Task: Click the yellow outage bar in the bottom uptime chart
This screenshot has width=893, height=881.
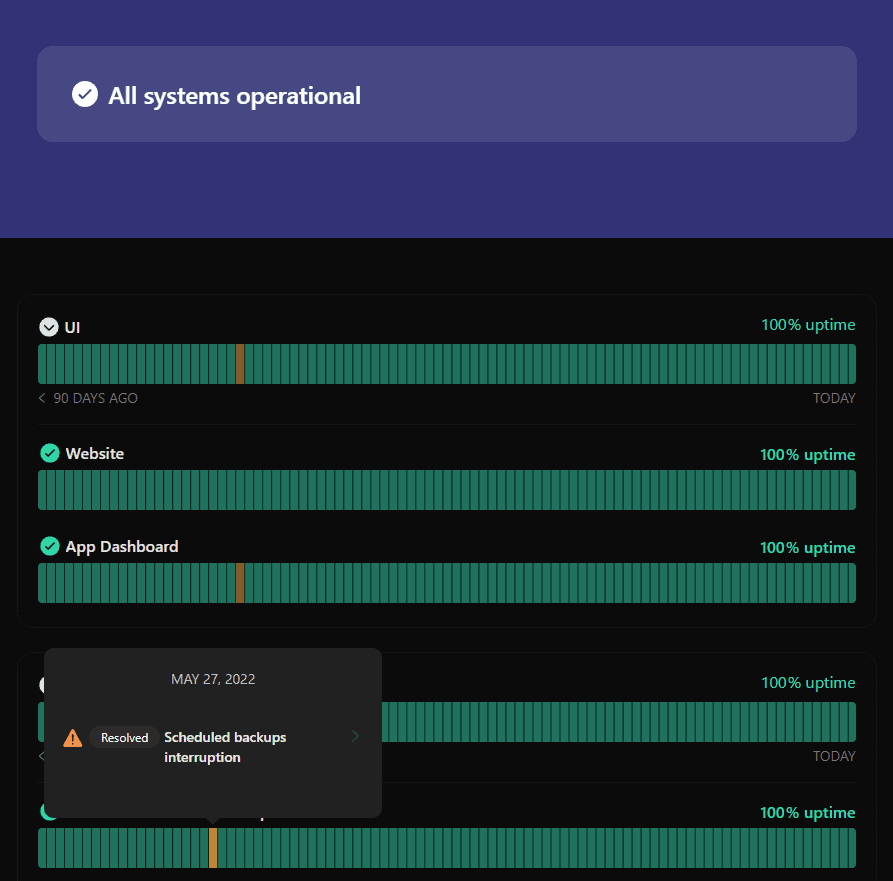Action: (213, 848)
